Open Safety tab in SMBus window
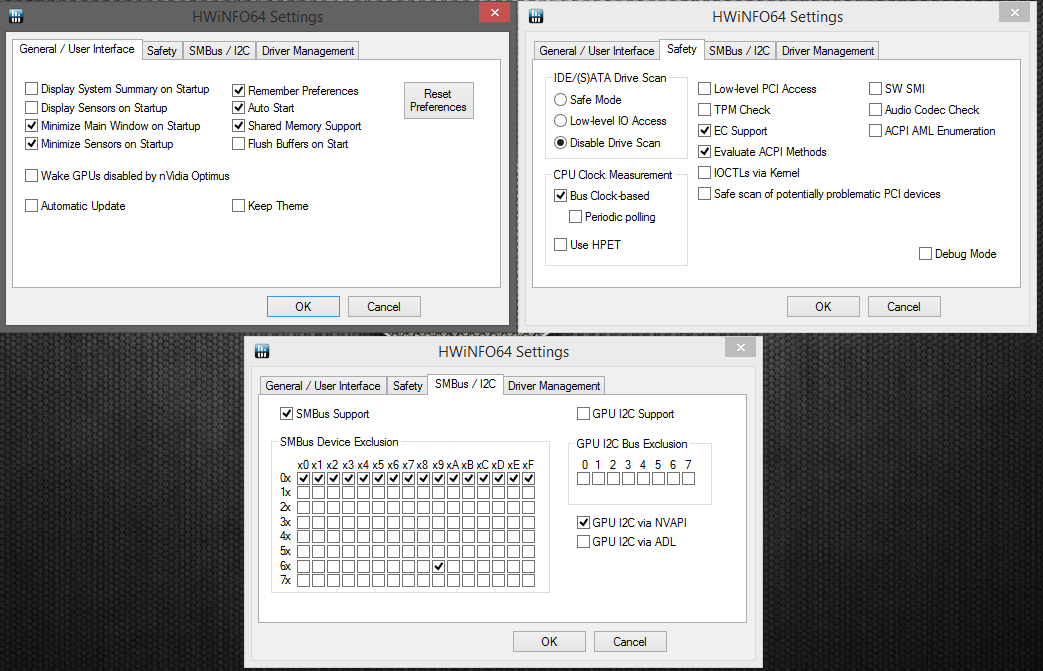Screen dimensions: 1043x671 pyautogui.click(x=407, y=386)
